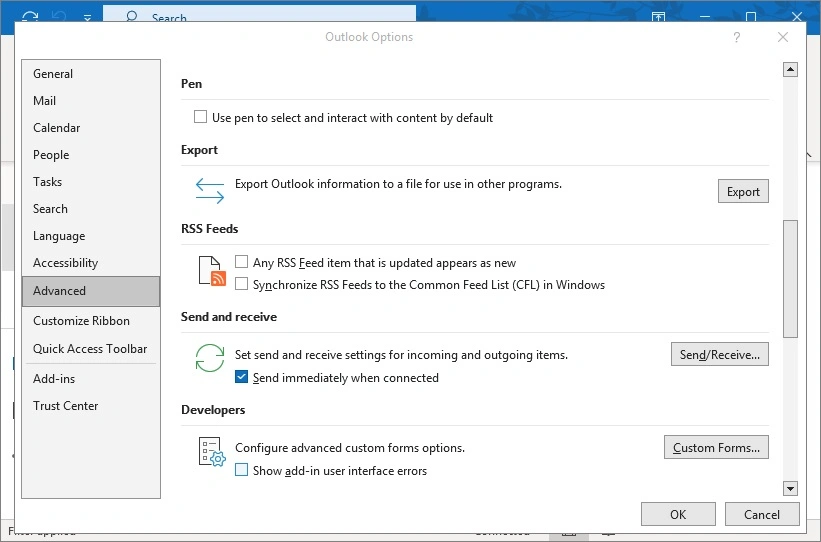Open Trust Center settings

coord(91,406)
